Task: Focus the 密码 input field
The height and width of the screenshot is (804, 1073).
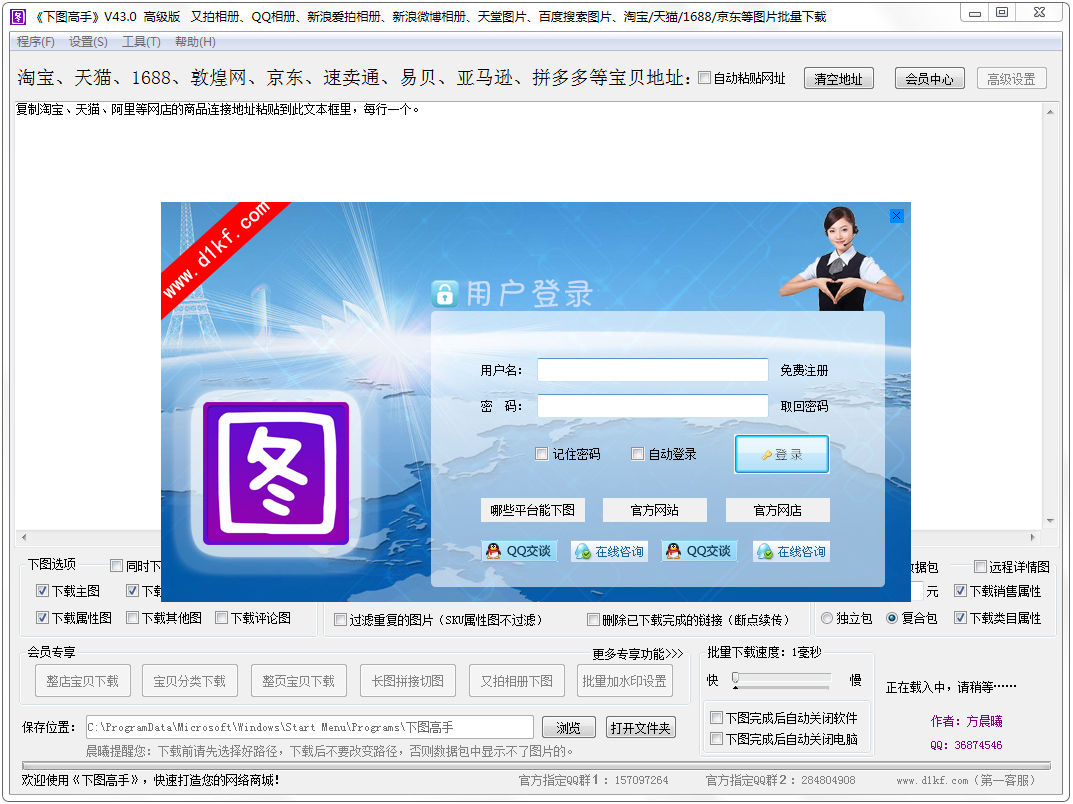Action: click(x=652, y=406)
